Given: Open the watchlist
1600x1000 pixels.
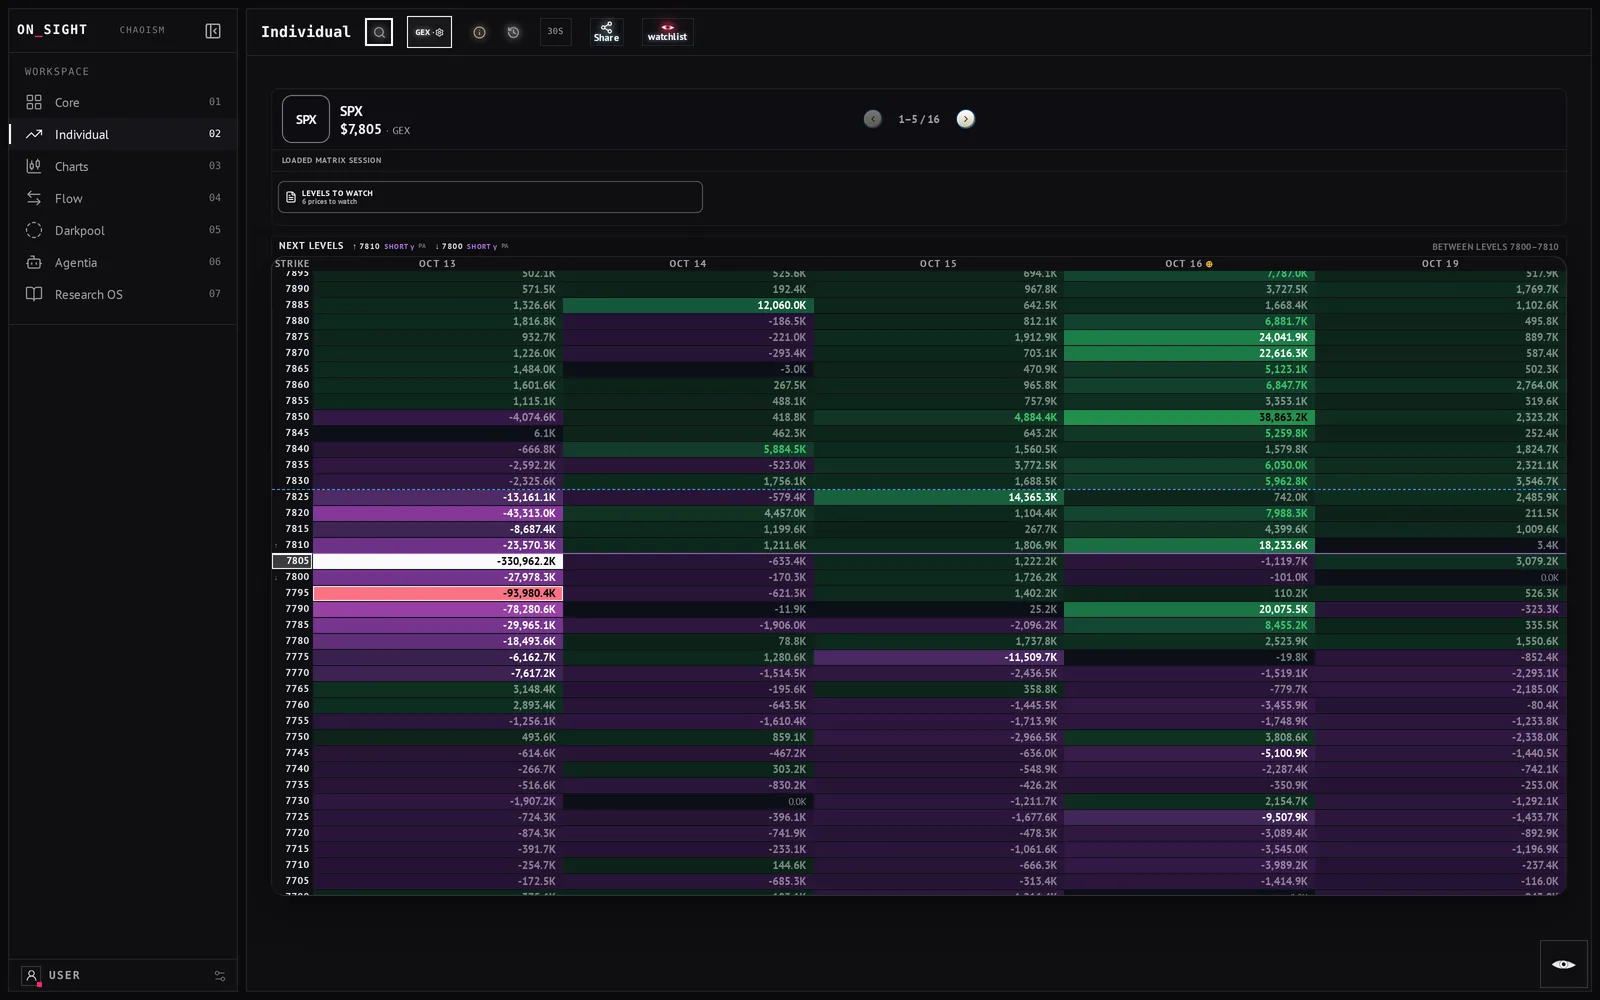Looking at the screenshot, I should click(x=667, y=32).
